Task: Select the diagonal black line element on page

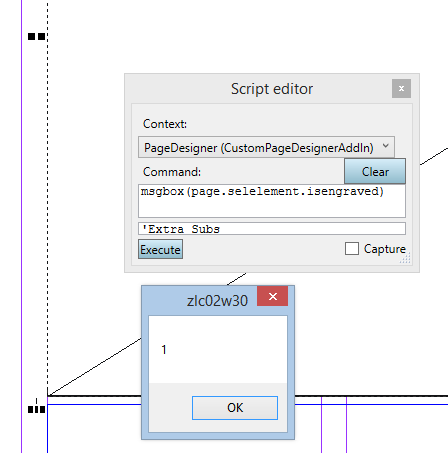Action: 94,367
